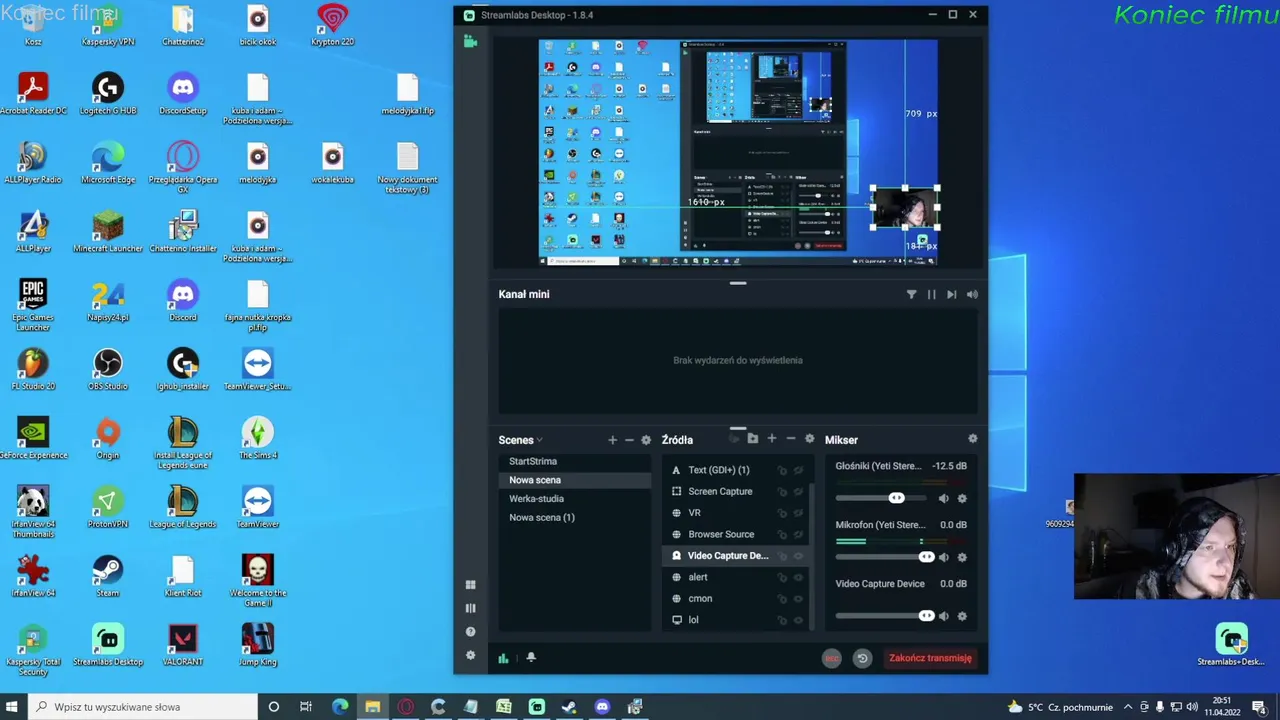Viewport: 1280px width, 720px height.
Task: Toggle visibility of Browser Source
Action: (x=798, y=535)
